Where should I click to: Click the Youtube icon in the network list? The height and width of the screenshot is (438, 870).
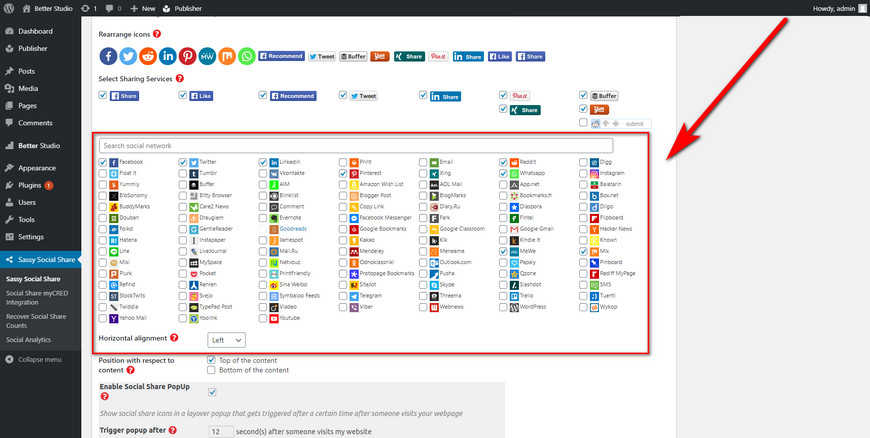click(274, 318)
